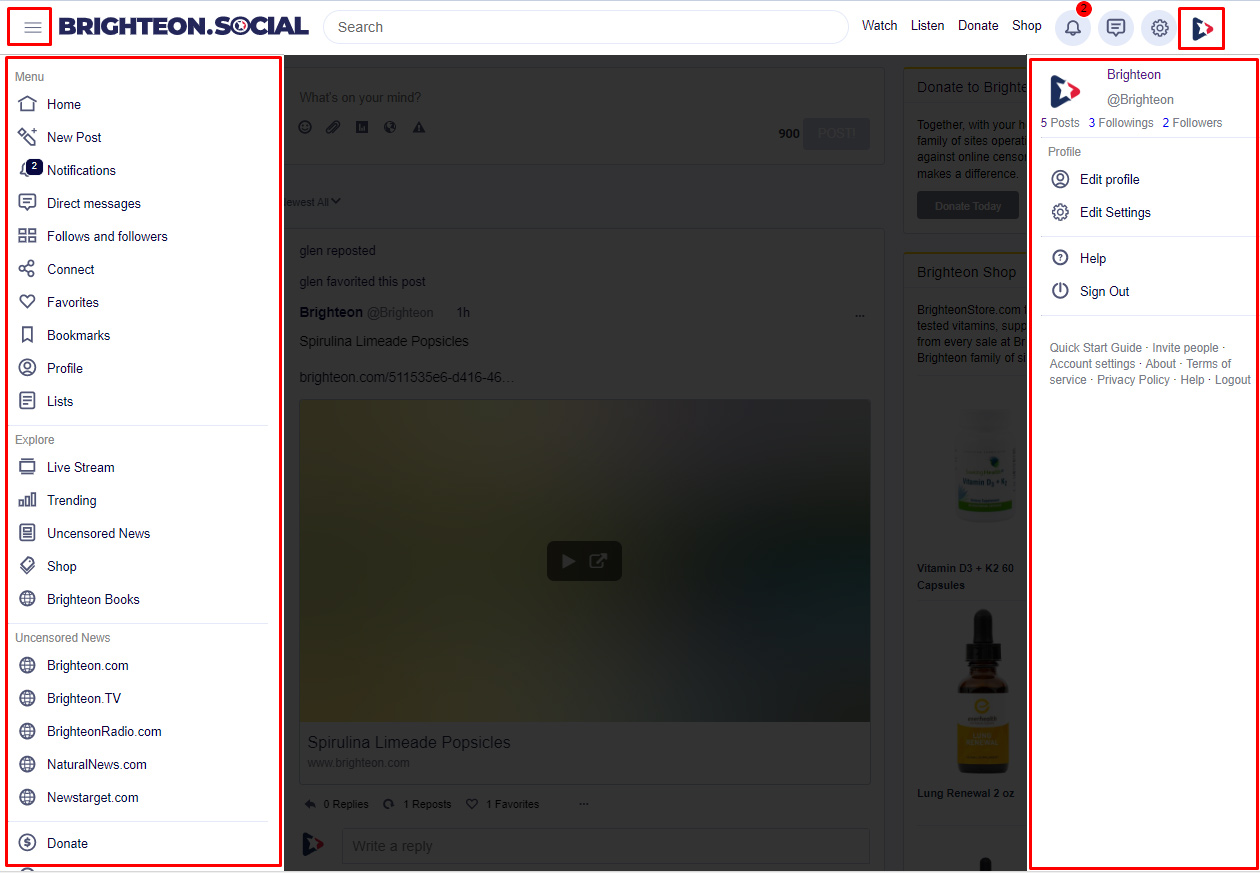Click the emoji icon in composer

click(x=305, y=127)
